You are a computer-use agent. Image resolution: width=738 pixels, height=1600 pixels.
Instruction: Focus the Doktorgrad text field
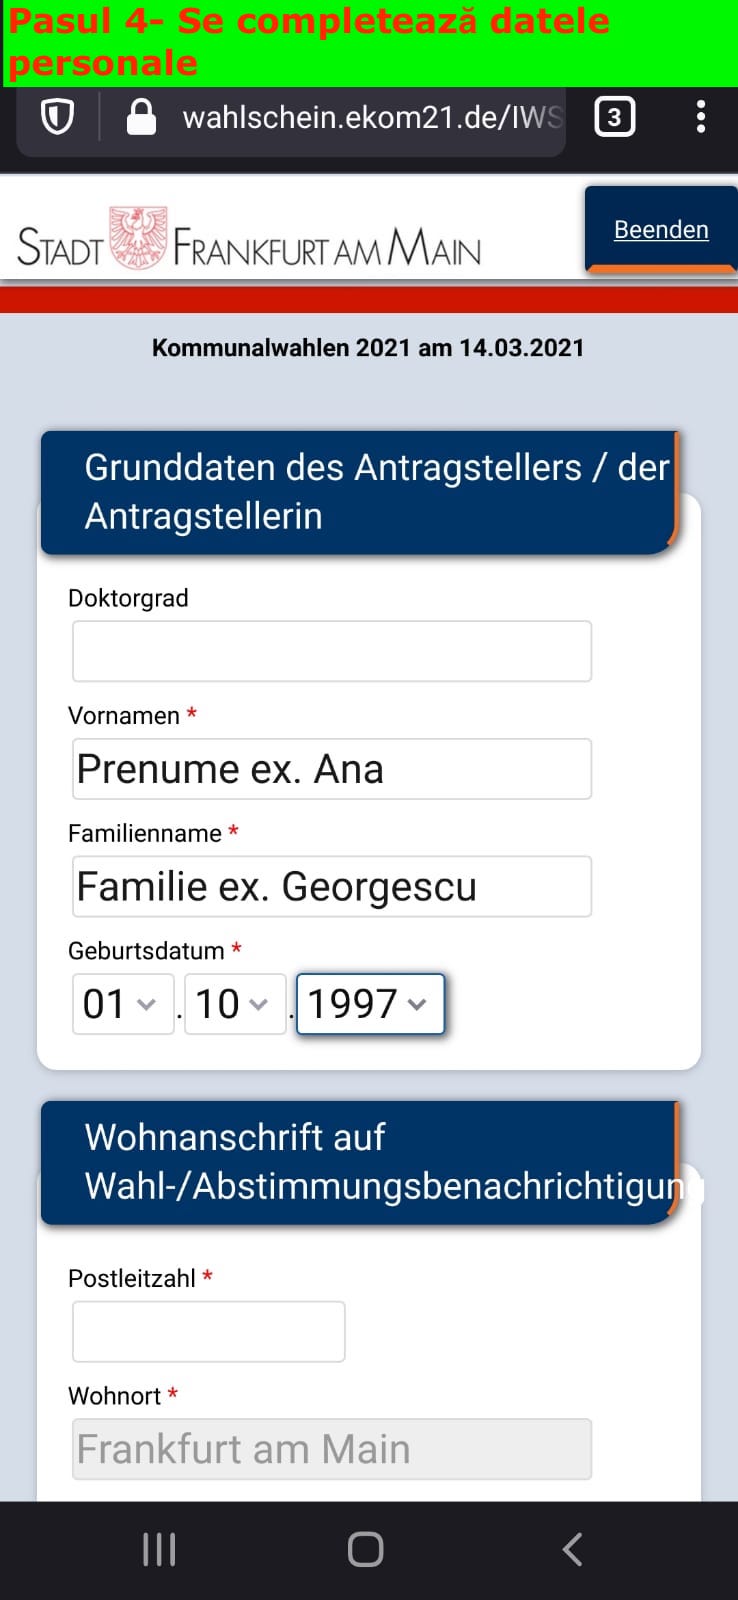pos(331,651)
